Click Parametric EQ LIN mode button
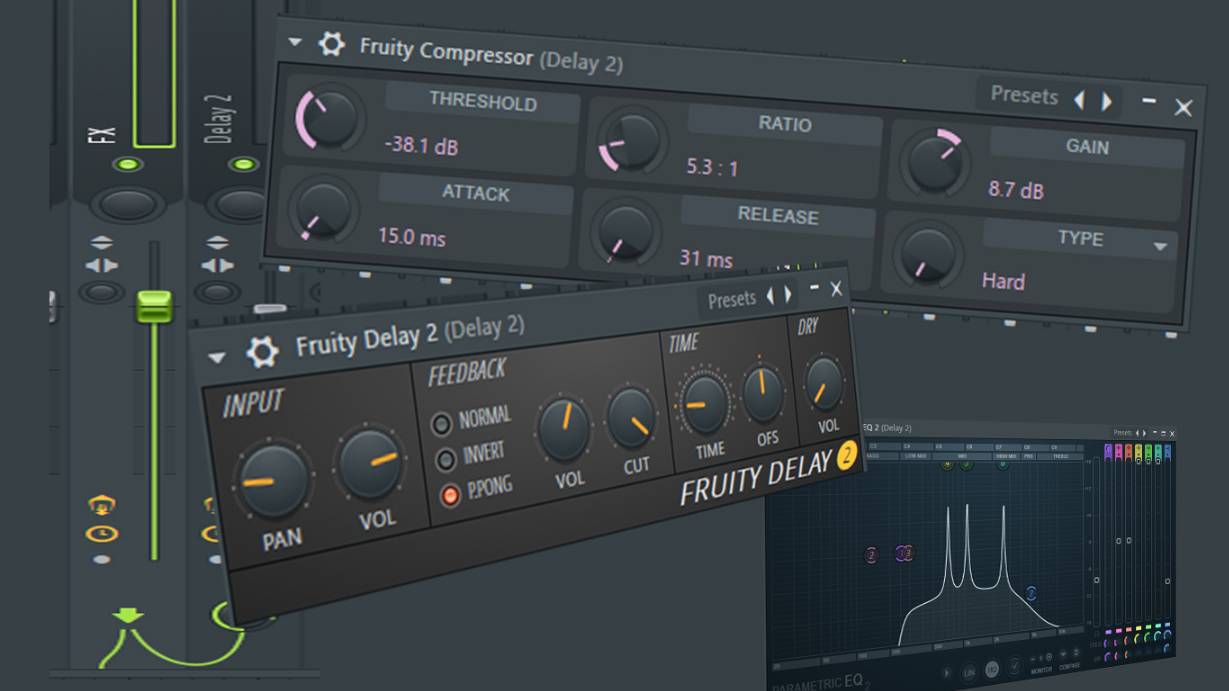The width and height of the screenshot is (1229, 691). (969, 673)
